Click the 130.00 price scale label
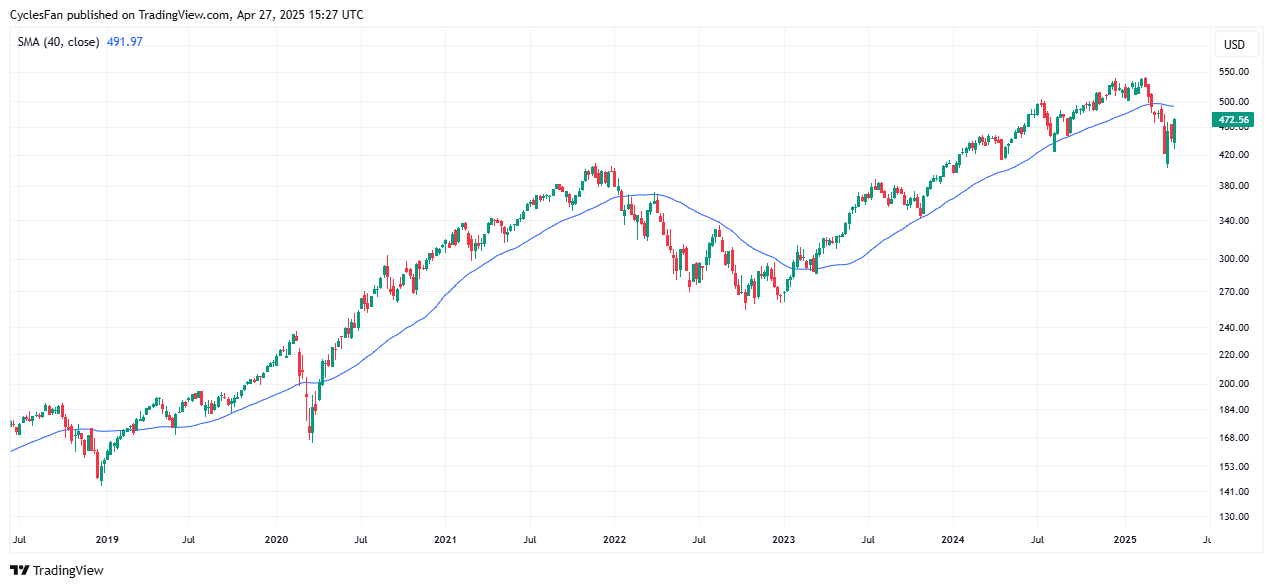 click(x=1232, y=517)
